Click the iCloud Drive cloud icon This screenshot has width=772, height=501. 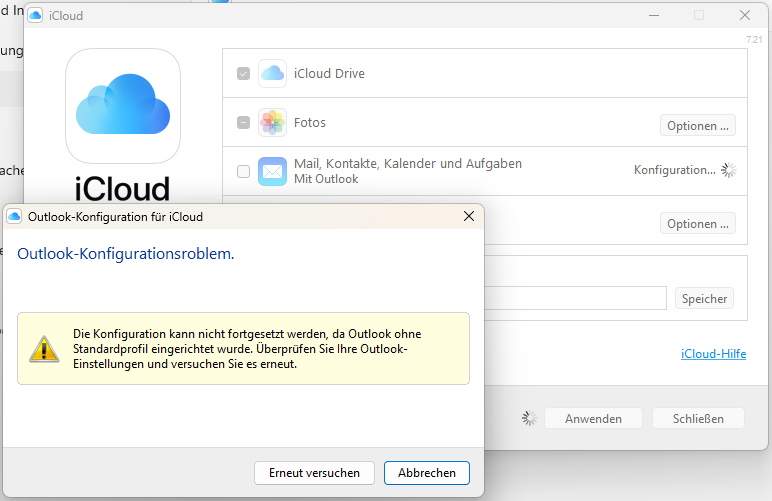point(272,73)
